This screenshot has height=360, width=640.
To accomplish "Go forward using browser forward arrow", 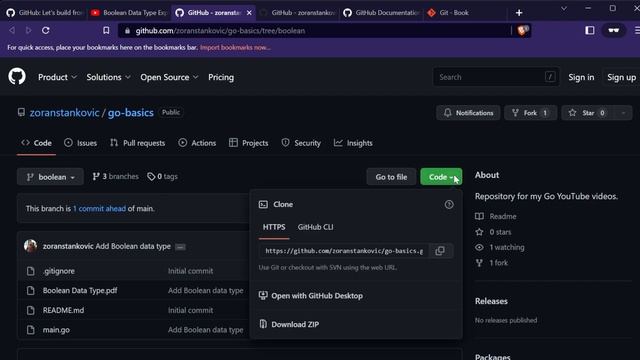I will click(29, 30).
